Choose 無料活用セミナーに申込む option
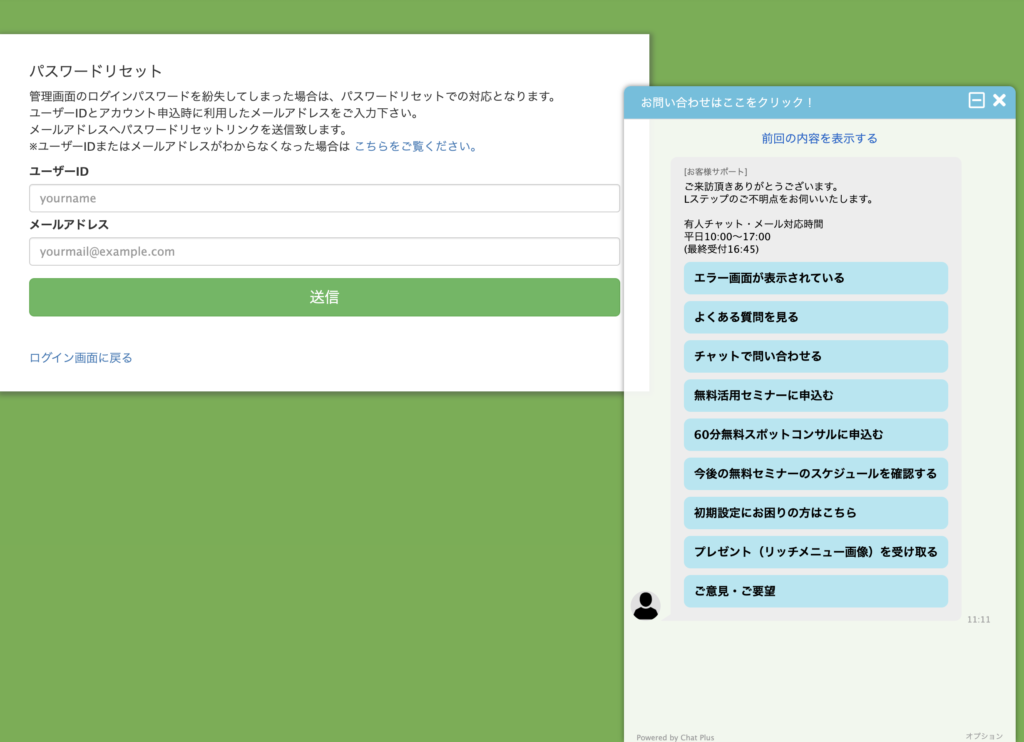The width and height of the screenshot is (1024, 742). (x=815, y=395)
